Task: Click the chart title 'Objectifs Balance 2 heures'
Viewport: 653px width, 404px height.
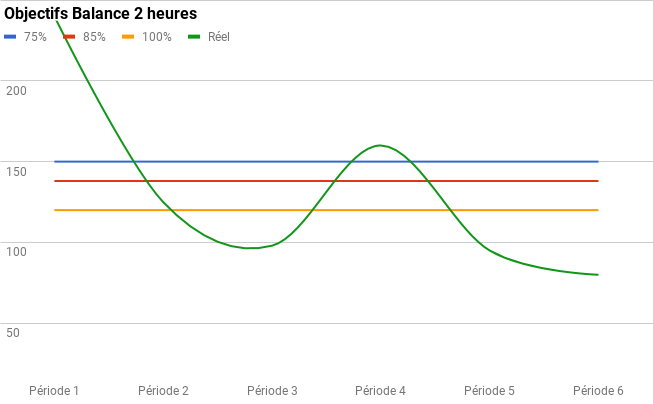Action: click(100, 14)
